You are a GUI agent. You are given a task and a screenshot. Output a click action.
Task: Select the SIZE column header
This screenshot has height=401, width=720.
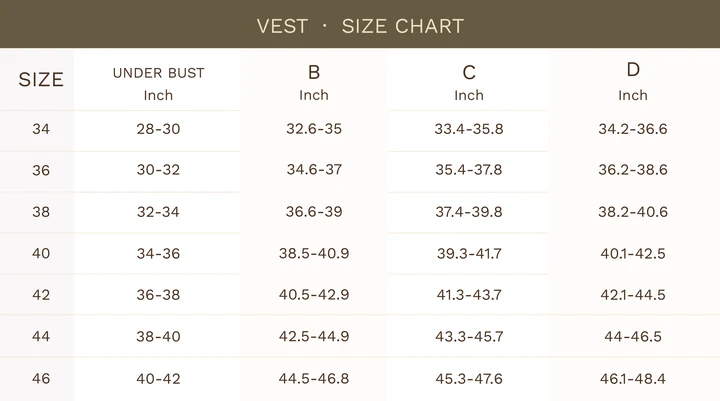41,80
